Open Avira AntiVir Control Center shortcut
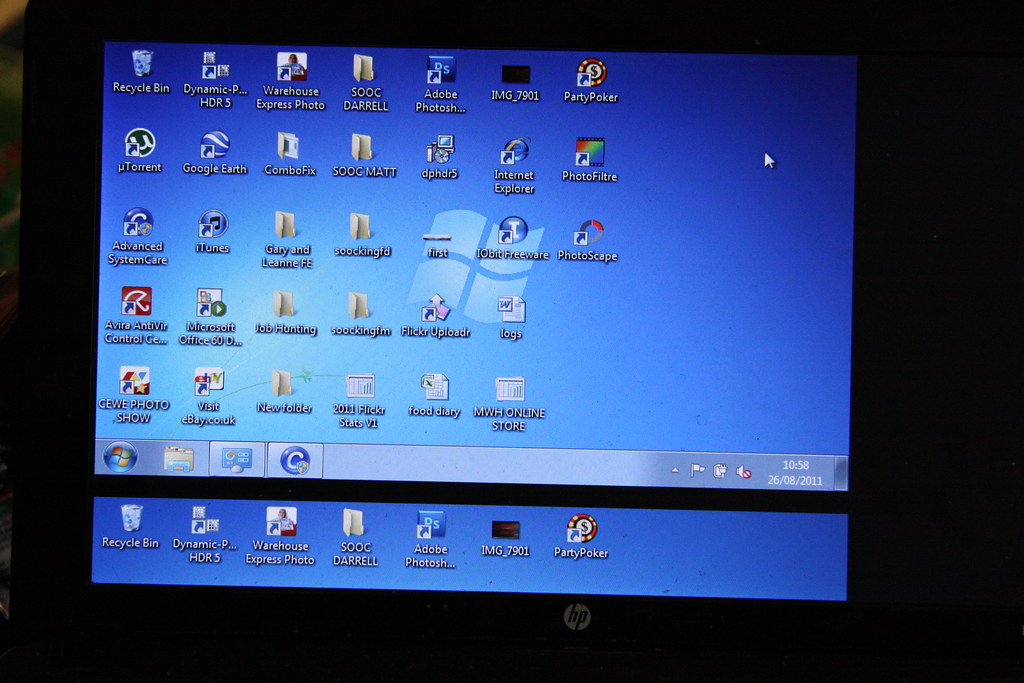Viewport: 1024px width, 683px height. tap(136, 302)
